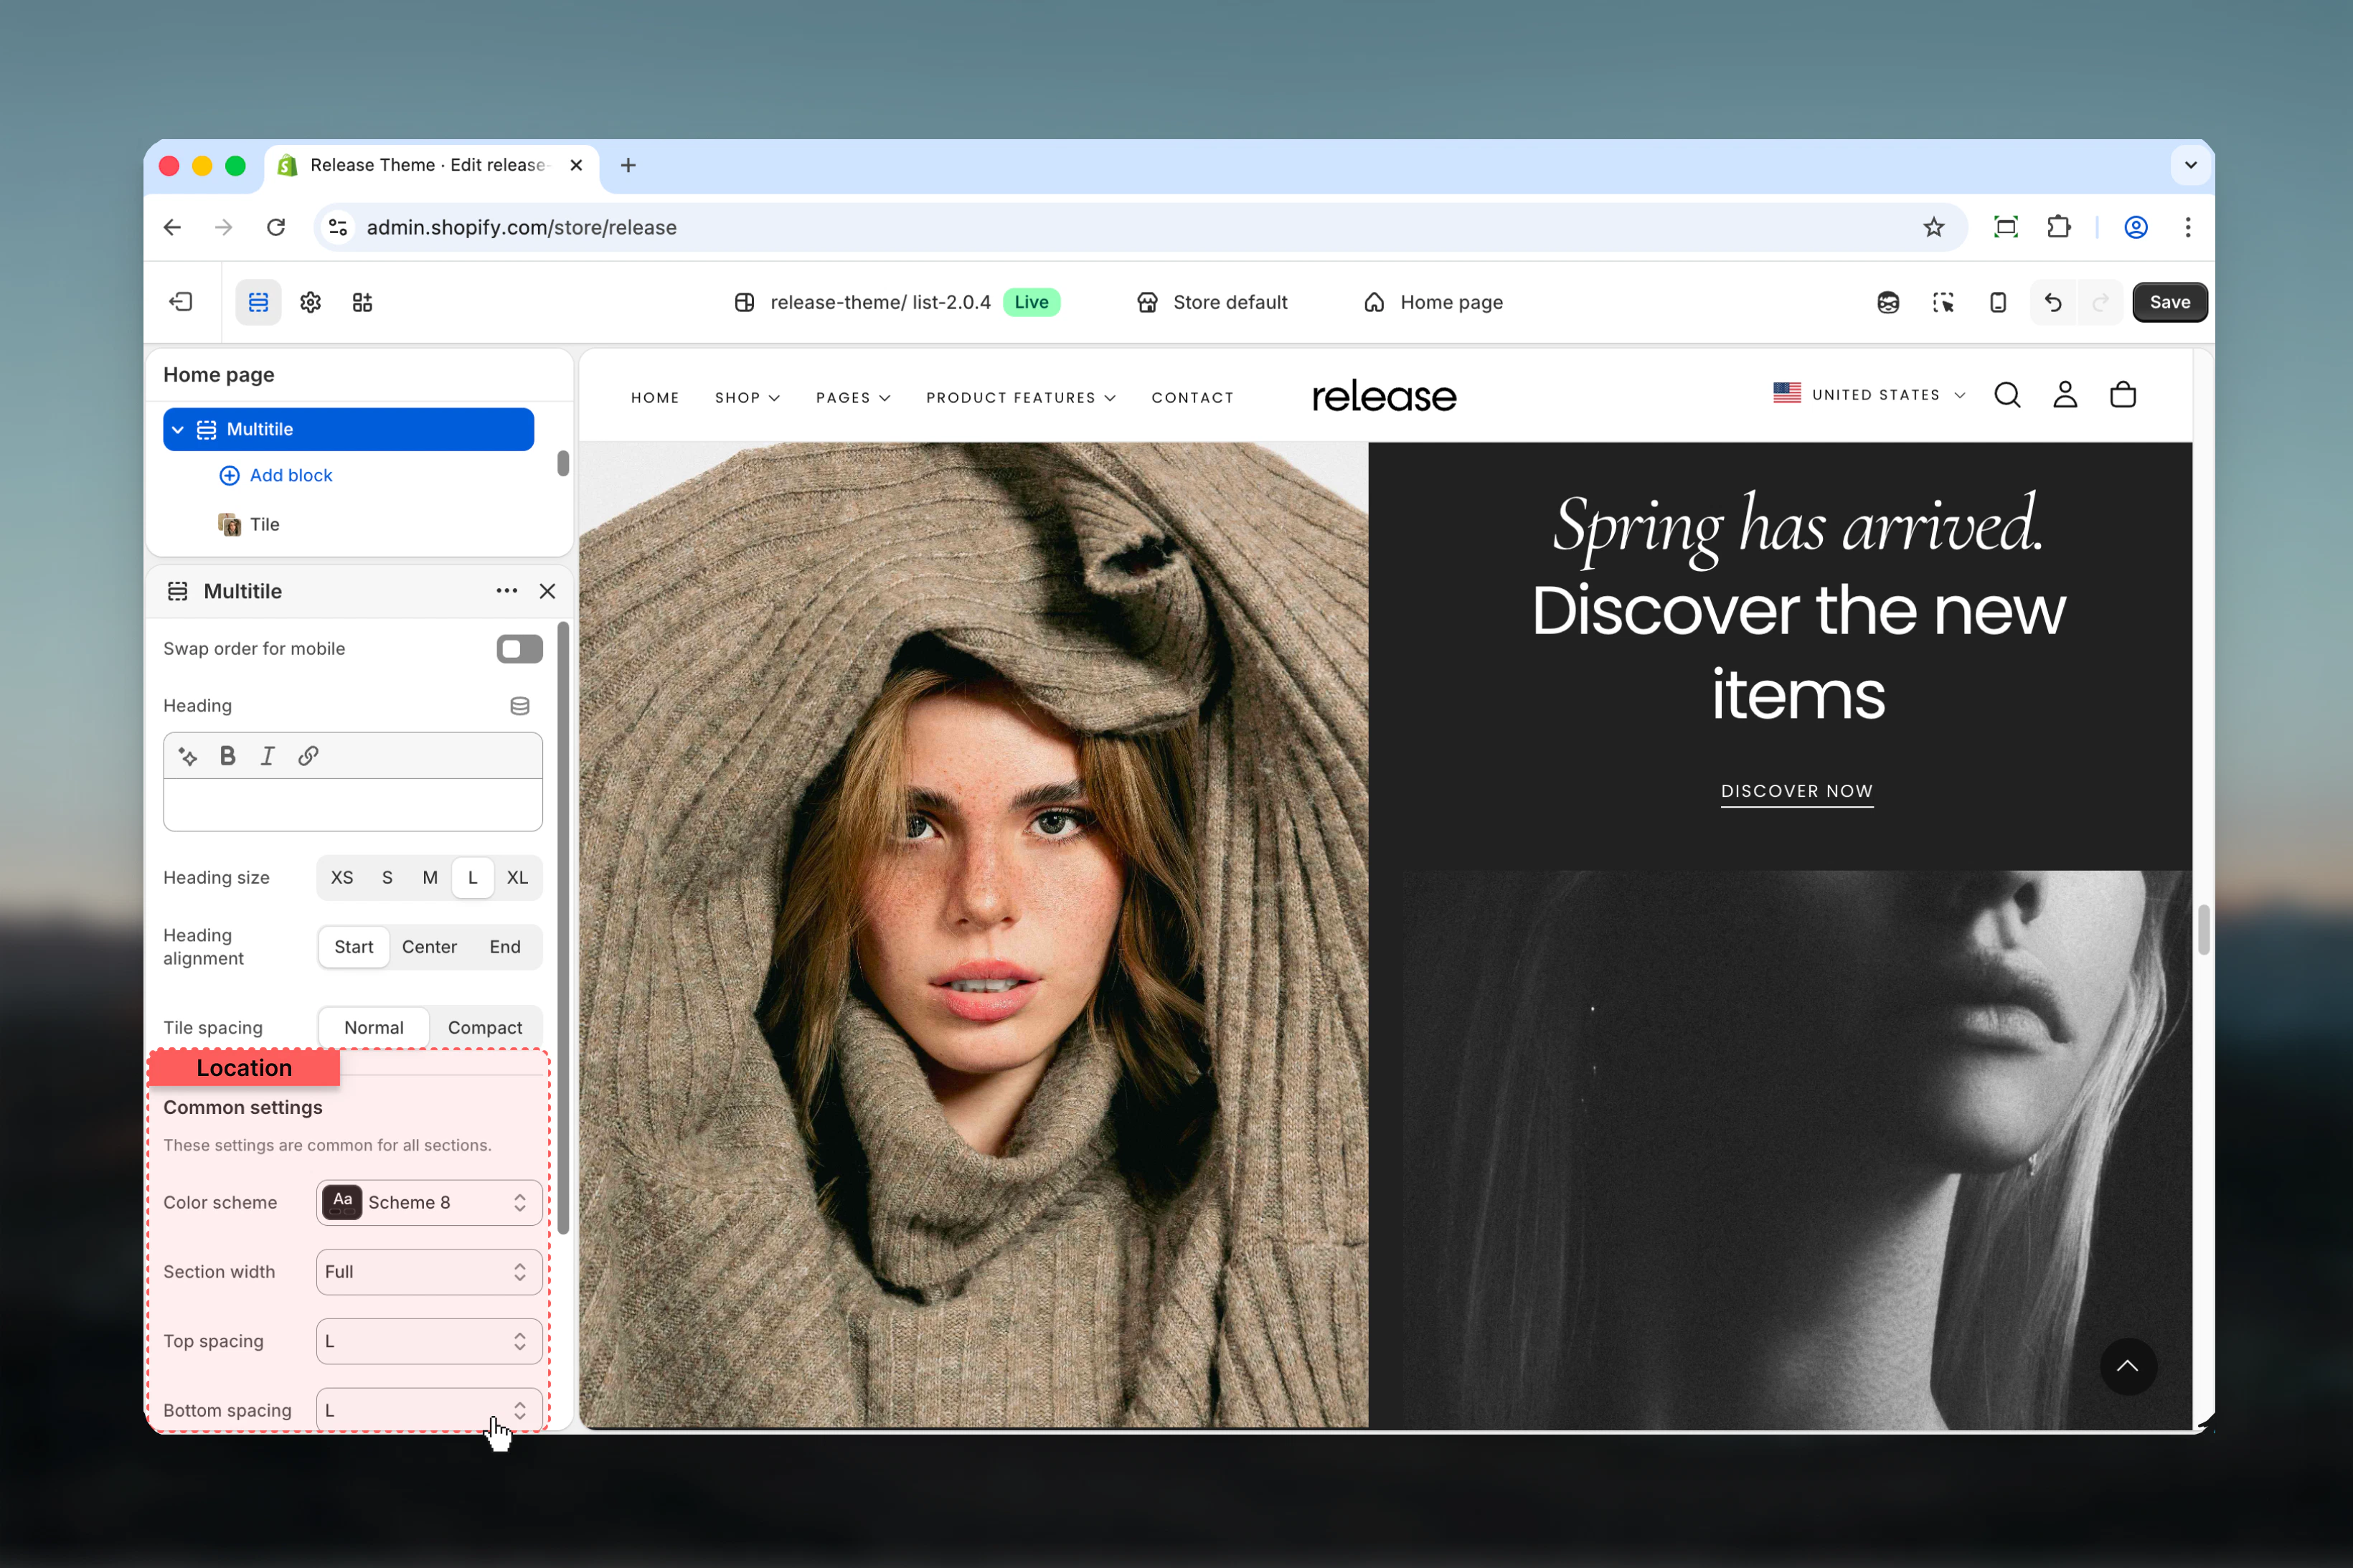Click the DISCOVER NOW link
The height and width of the screenshot is (1568, 2353).
click(x=1797, y=791)
